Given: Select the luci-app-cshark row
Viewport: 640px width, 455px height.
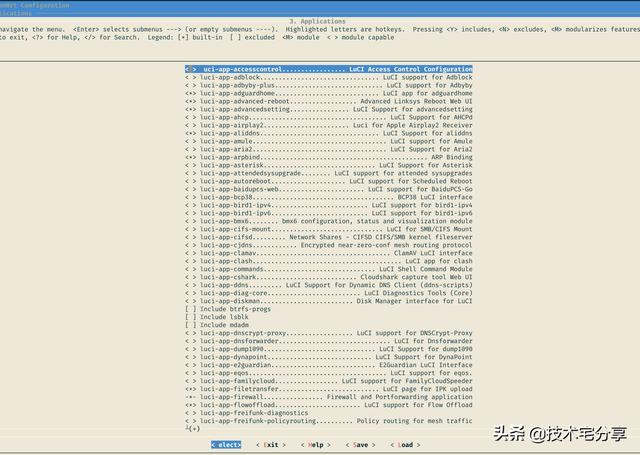Looking at the screenshot, I should point(329,277).
